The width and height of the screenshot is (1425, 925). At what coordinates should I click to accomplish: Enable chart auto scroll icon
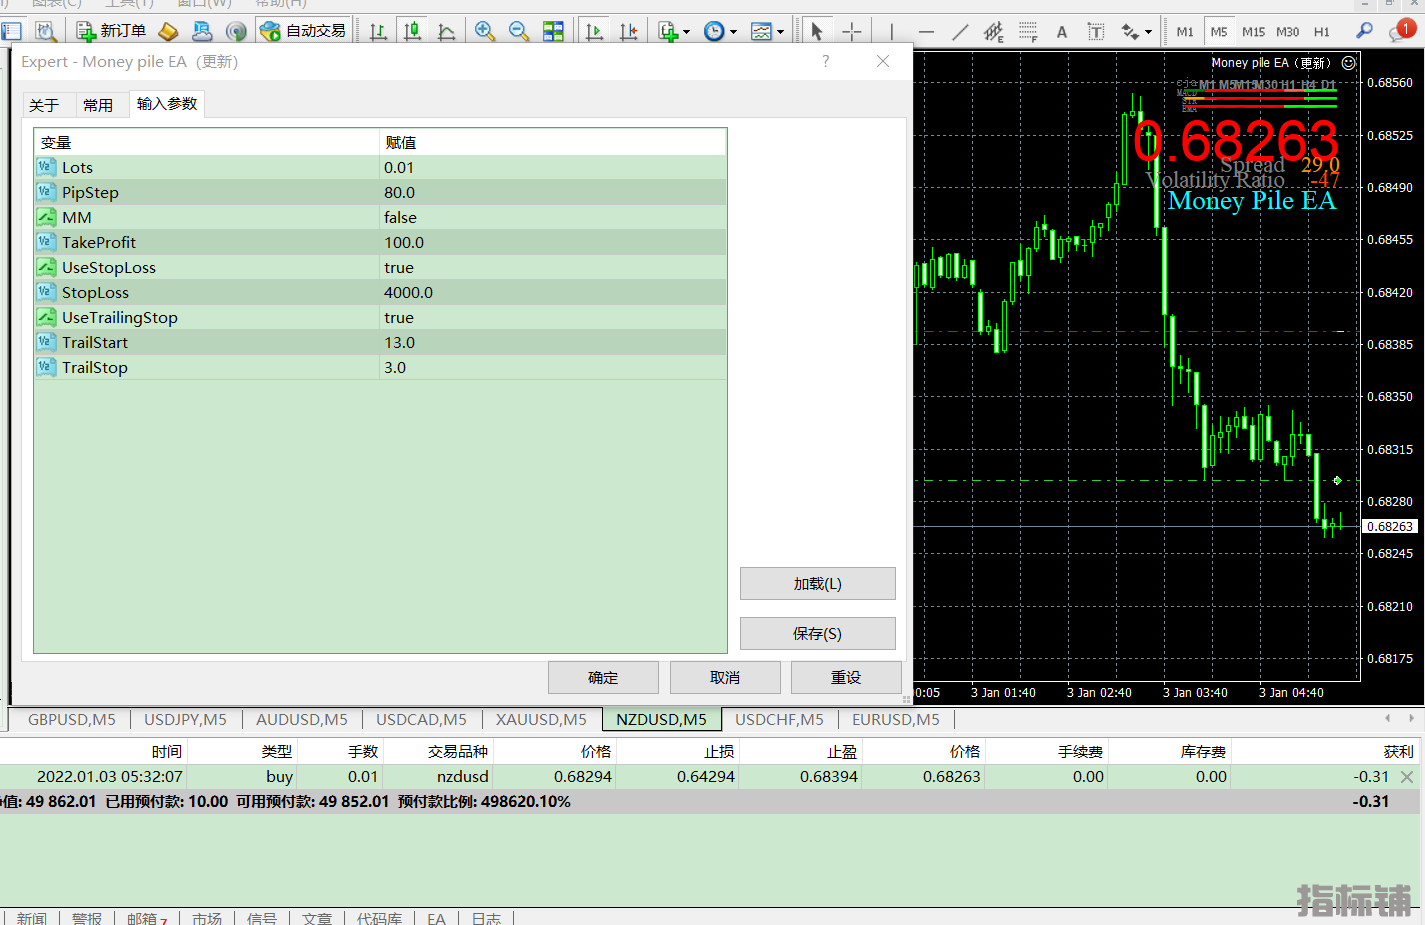coord(594,31)
